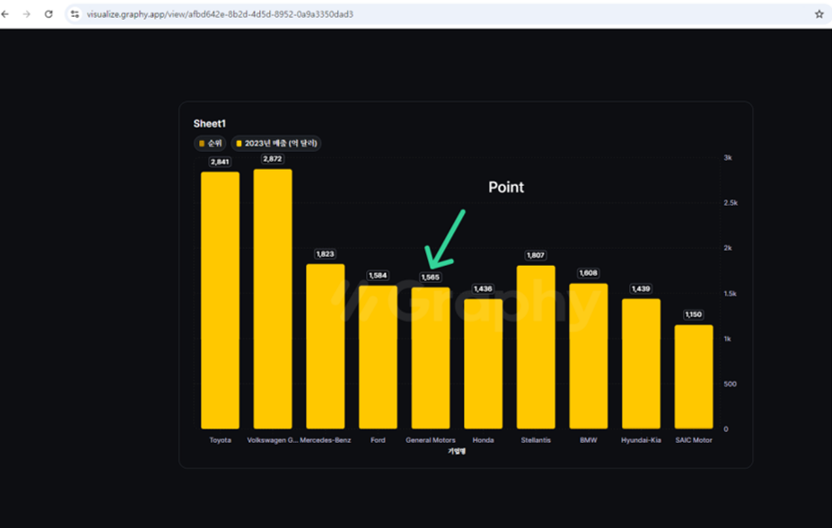This screenshot has height=528, width=832.
Task: Click the Hyundai-Kia axis label
Action: (641, 440)
